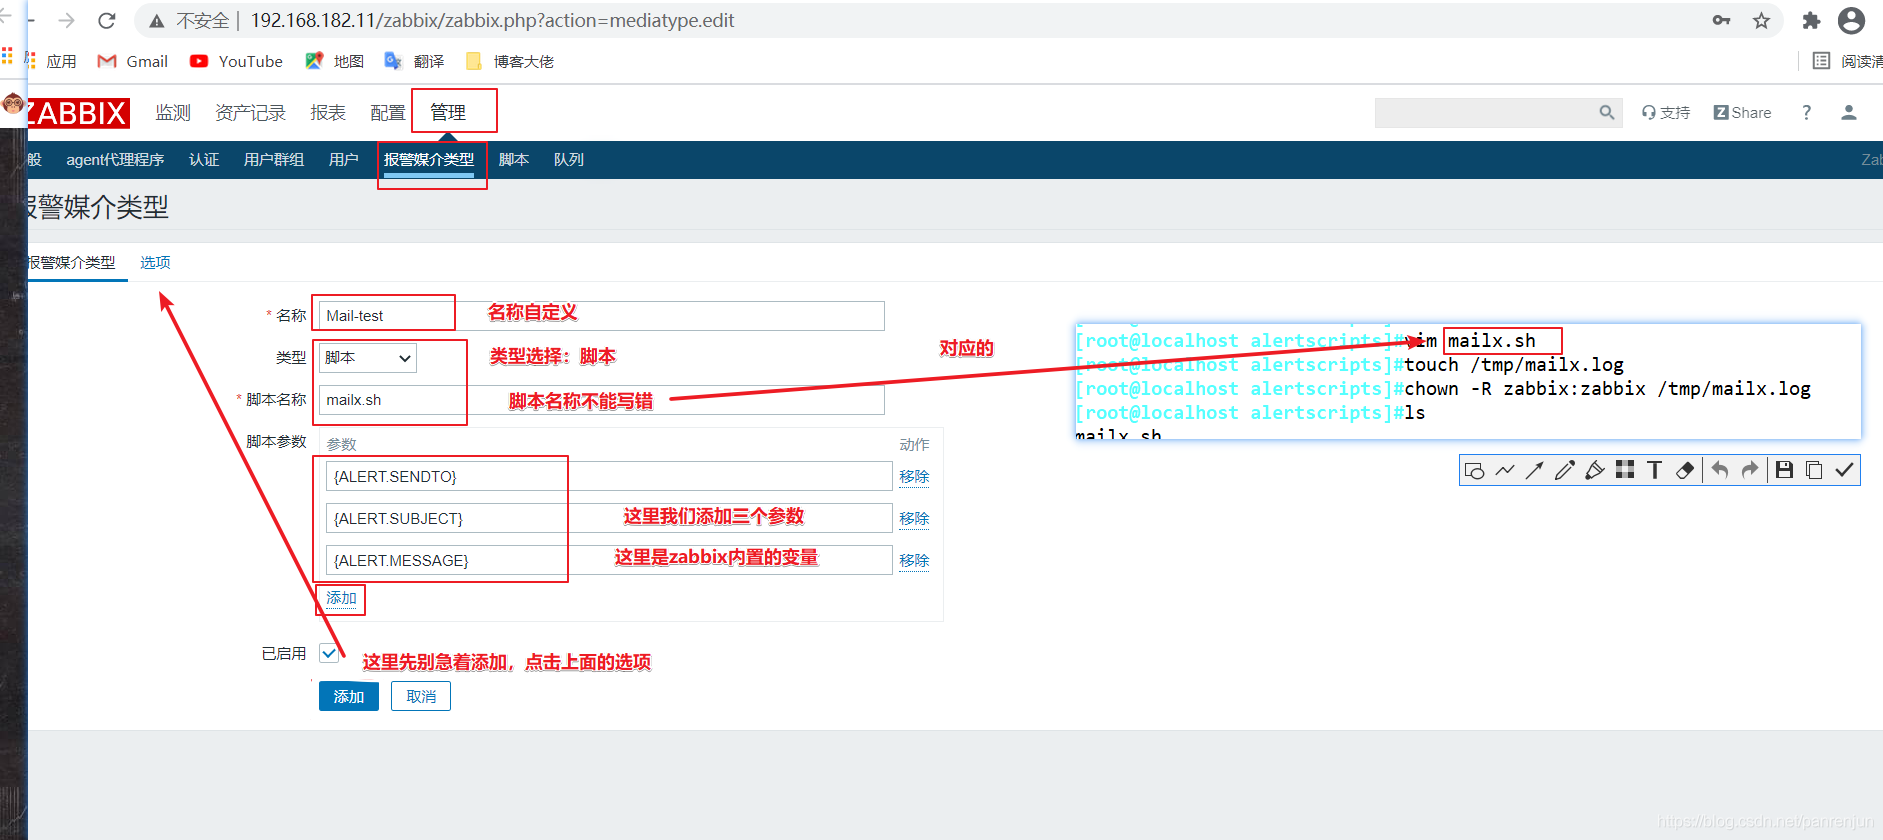Viewport: 1883px width, 840px height.
Task: Click the ZABBIX logo
Action: (77, 113)
